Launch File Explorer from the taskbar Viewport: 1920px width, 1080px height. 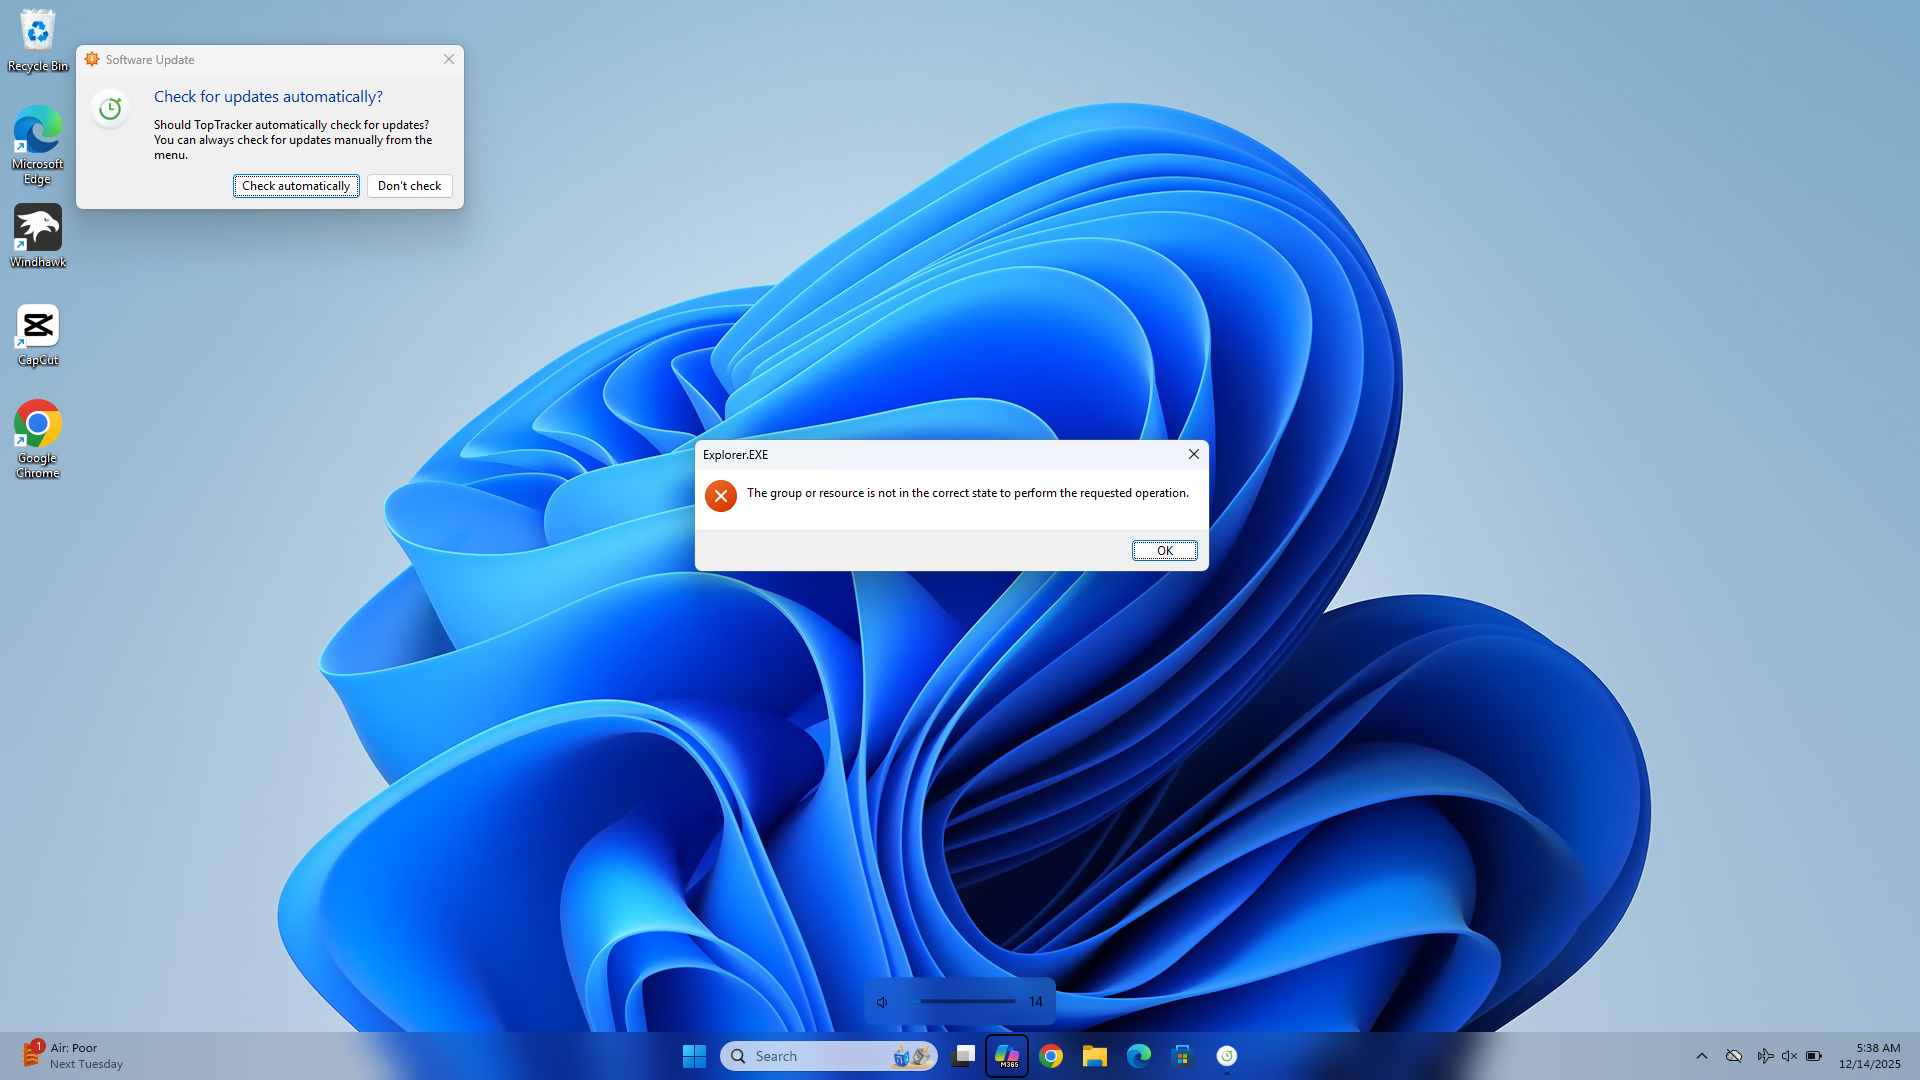coord(1095,1056)
